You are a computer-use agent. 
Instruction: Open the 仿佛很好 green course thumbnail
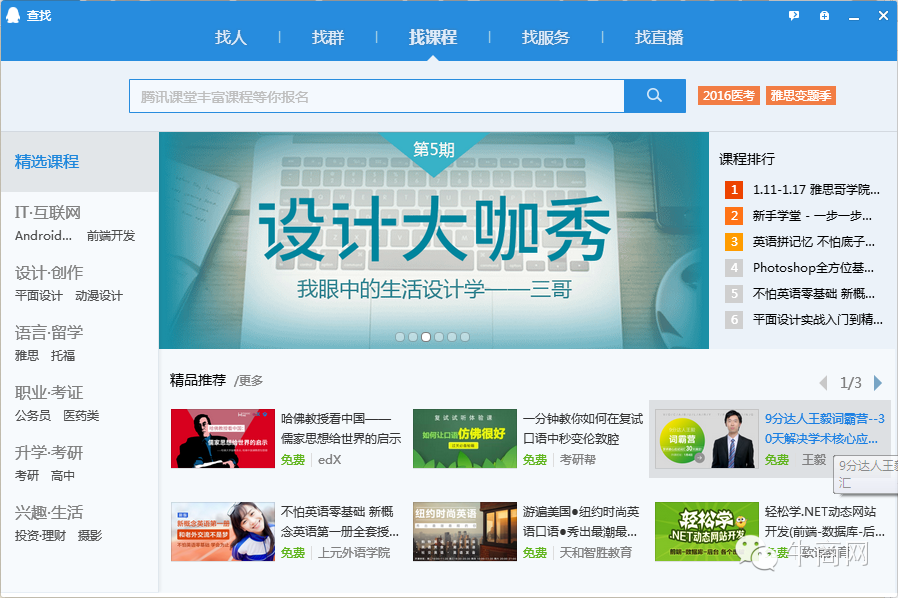coord(465,438)
